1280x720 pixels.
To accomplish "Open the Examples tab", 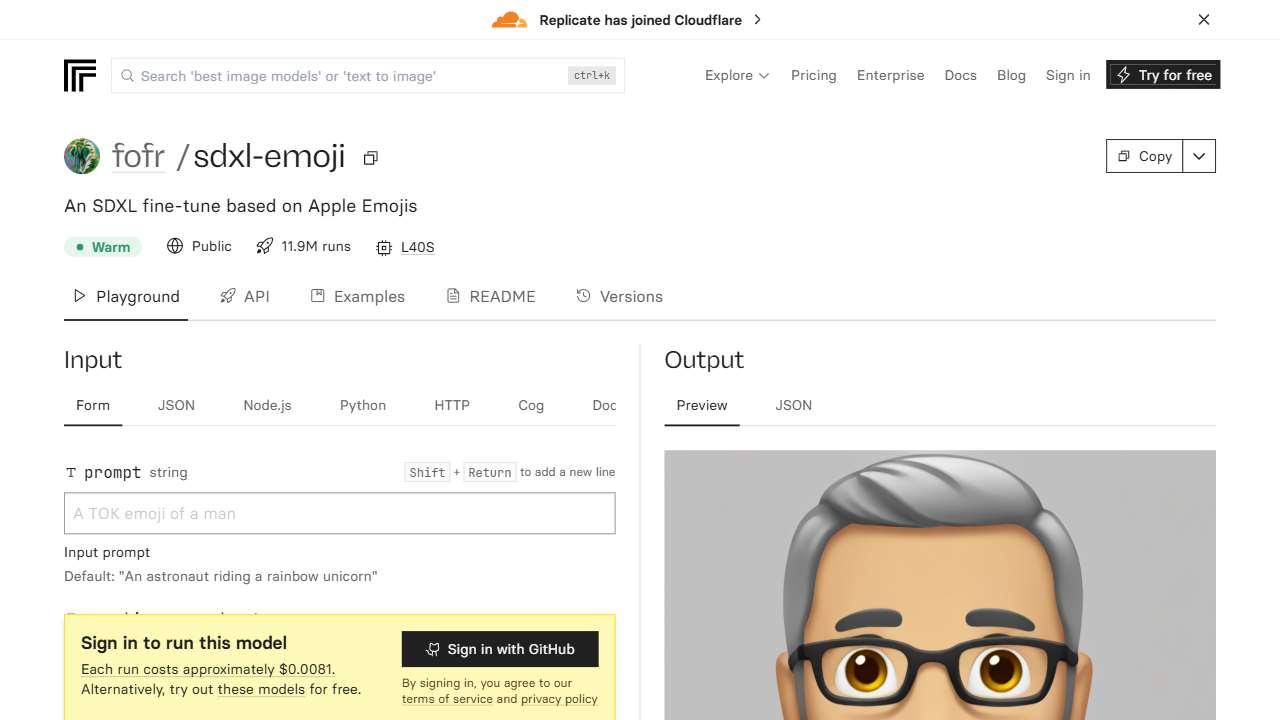I will [357, 296].
